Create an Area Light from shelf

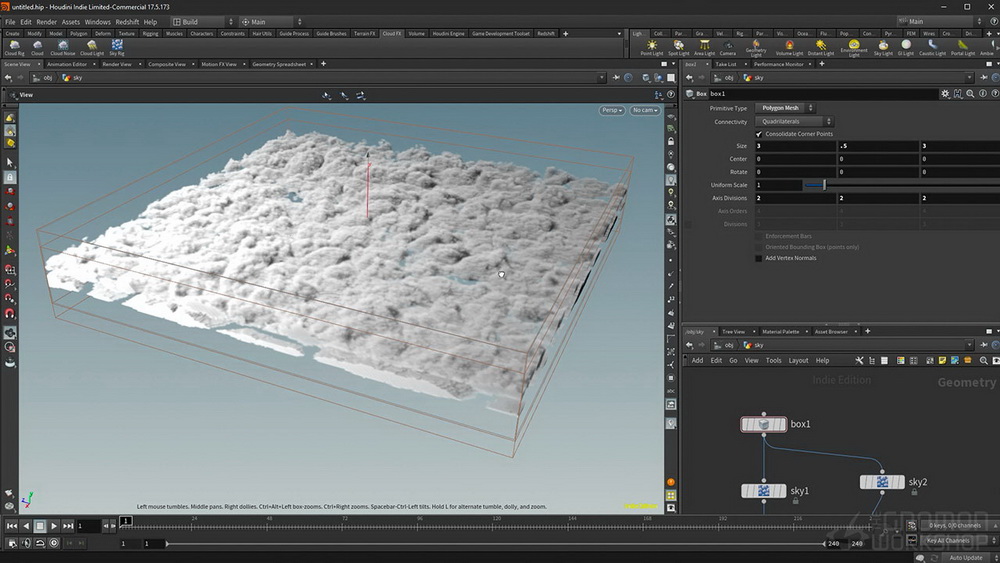click(x=704, y=48)
